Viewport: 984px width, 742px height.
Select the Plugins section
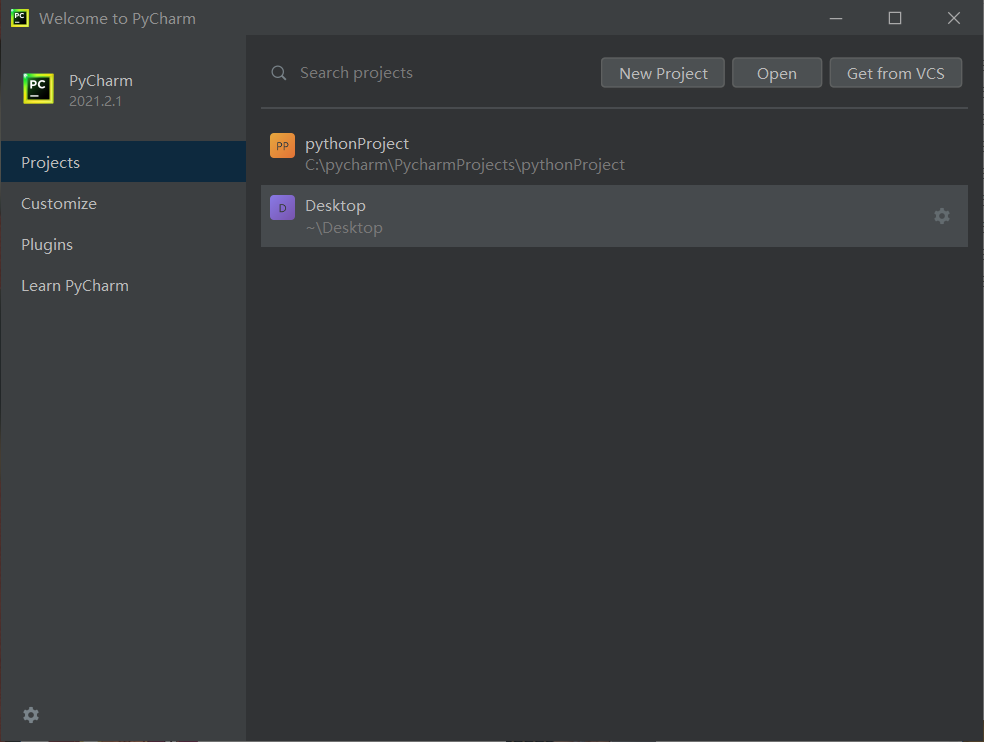click(47, 244)
